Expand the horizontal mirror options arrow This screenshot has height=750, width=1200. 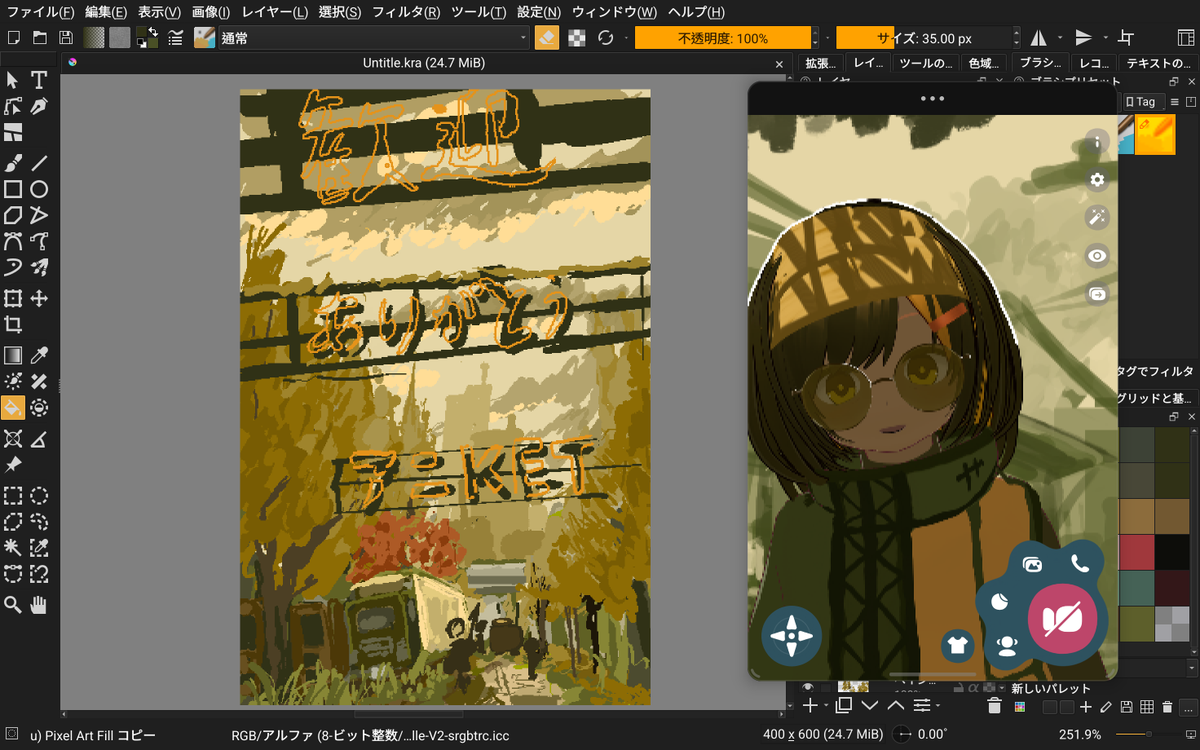(1059, 38)
